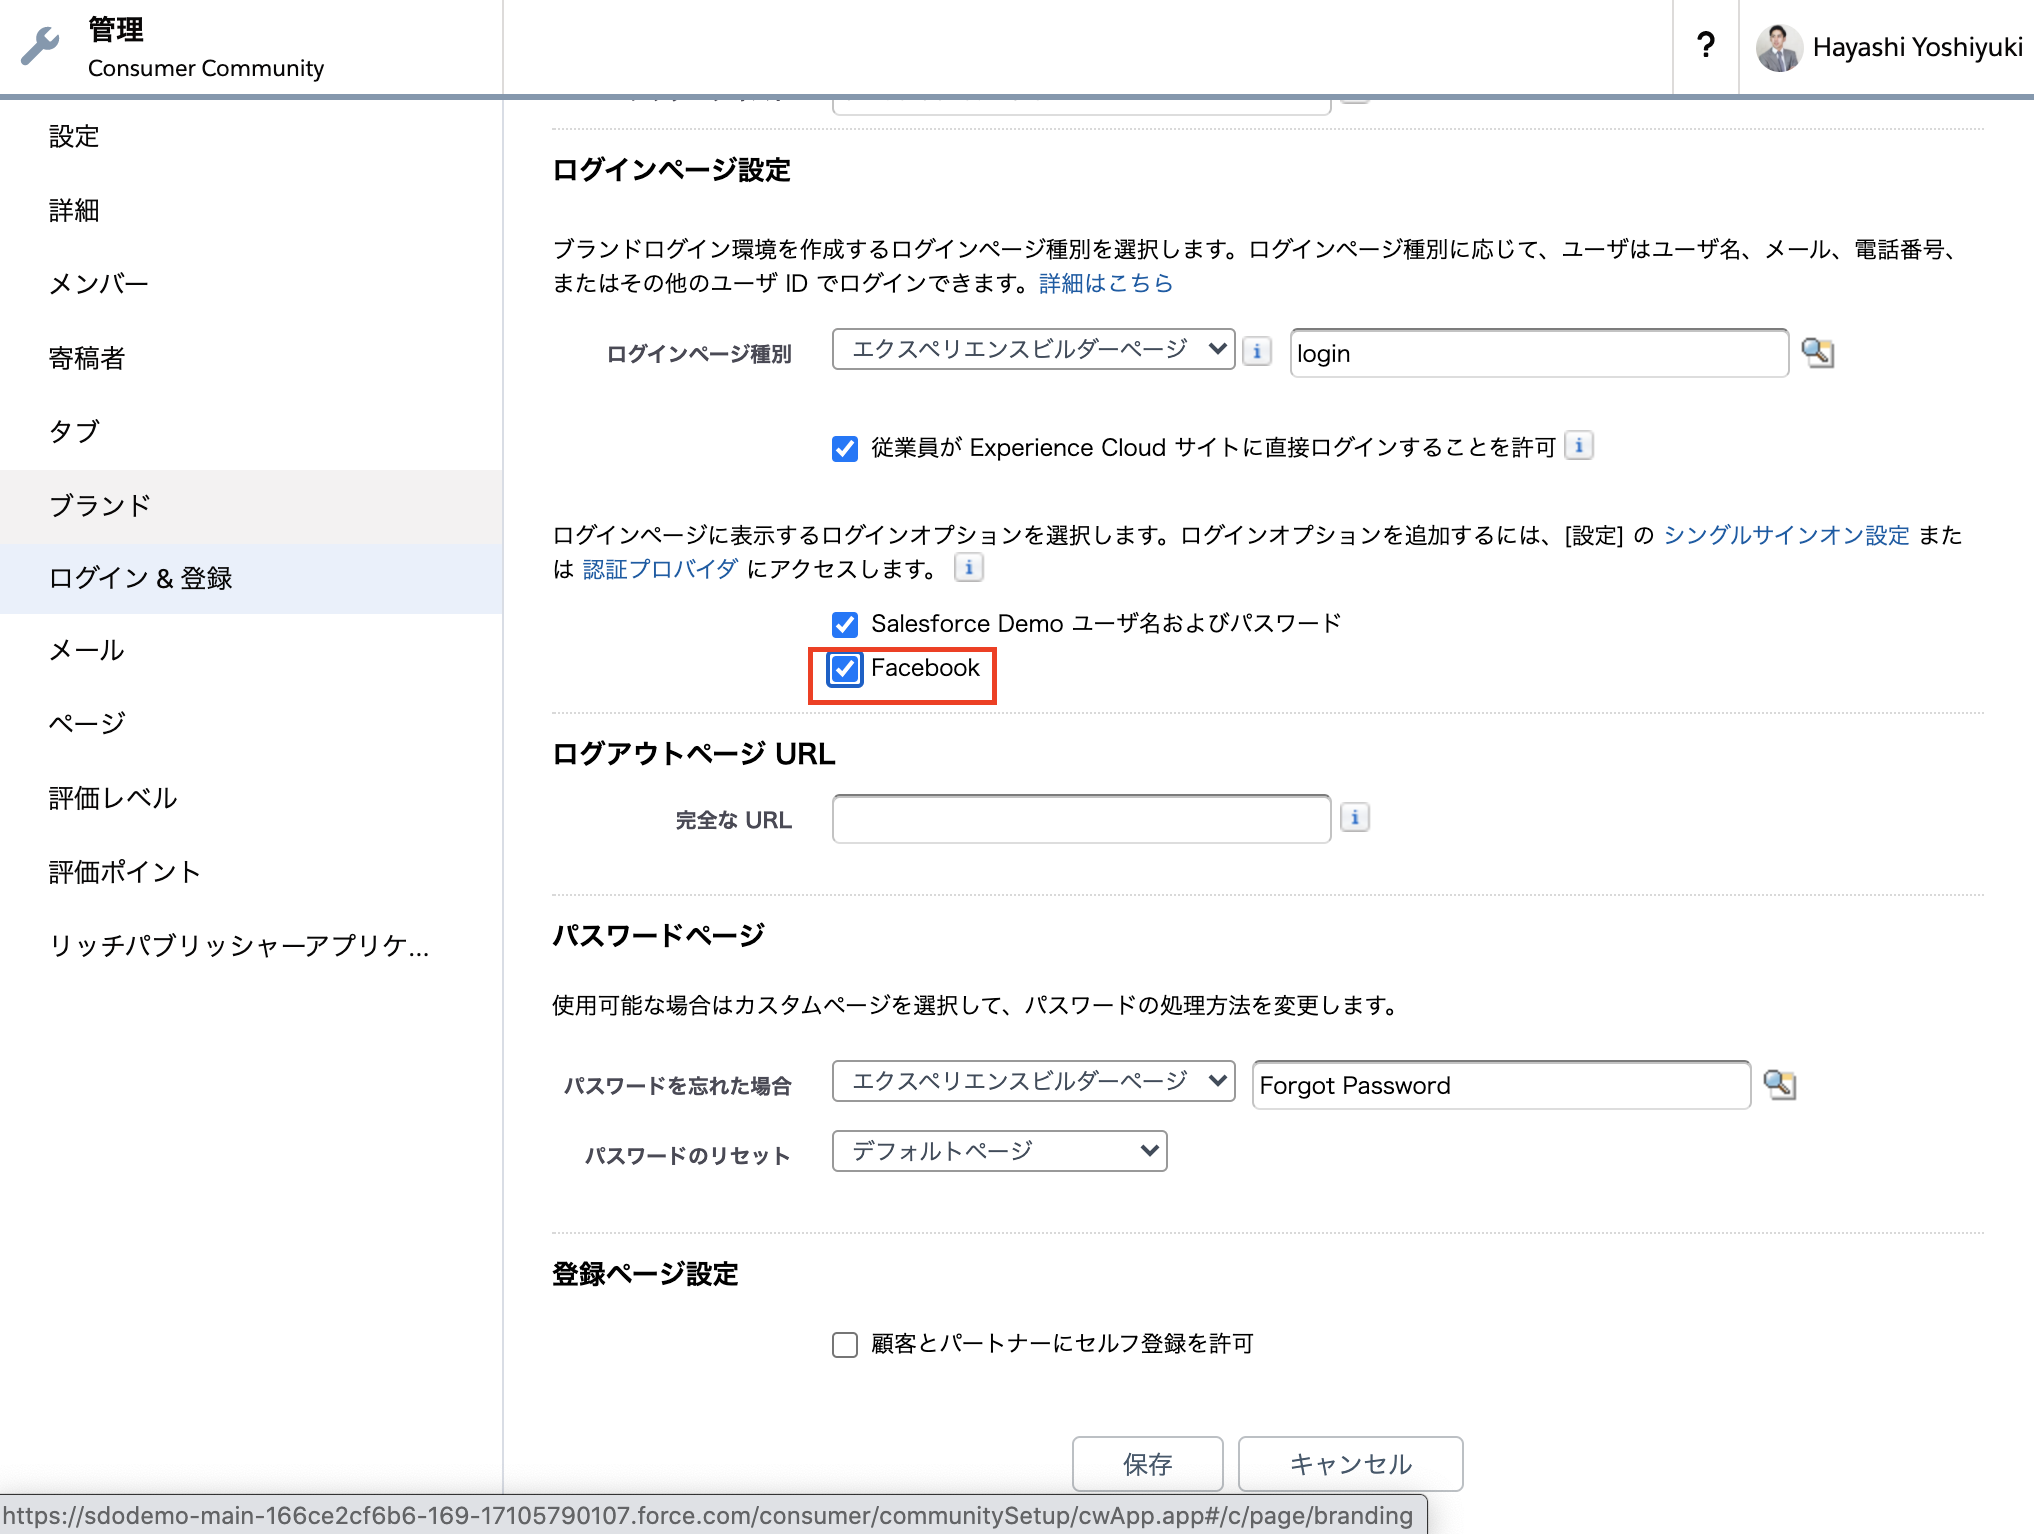
Task: Uncheck Salesforce Demo username and password option
Action: click(x=845, y=624)
